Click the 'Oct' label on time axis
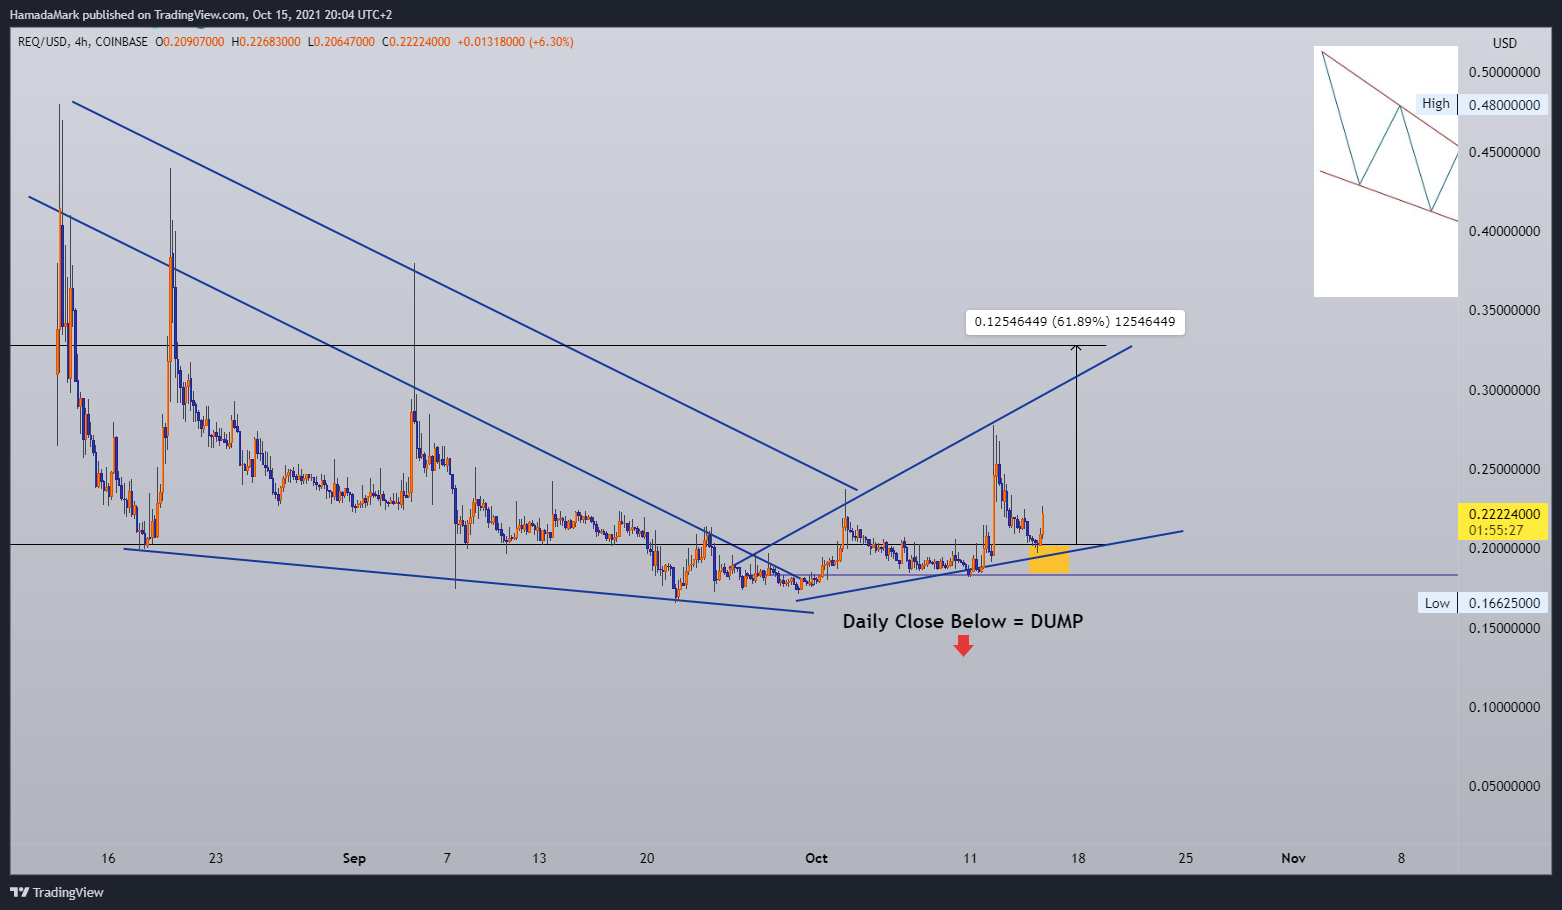Viewport: 1562px width, 910px height. 816,858
